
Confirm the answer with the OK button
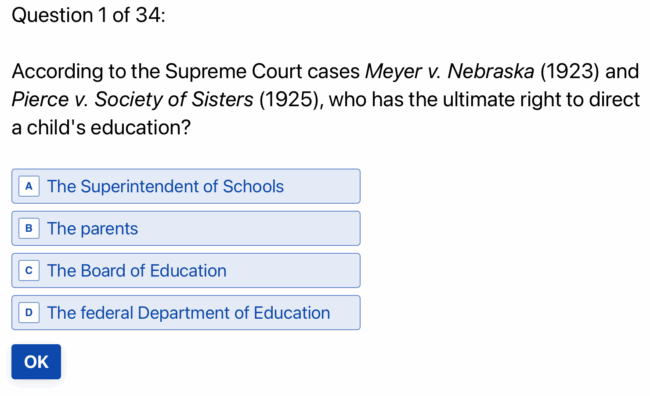click(x=36, y=362)
